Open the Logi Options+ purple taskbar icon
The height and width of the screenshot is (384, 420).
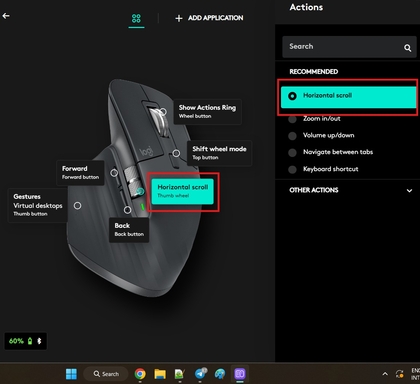(240, 374)
